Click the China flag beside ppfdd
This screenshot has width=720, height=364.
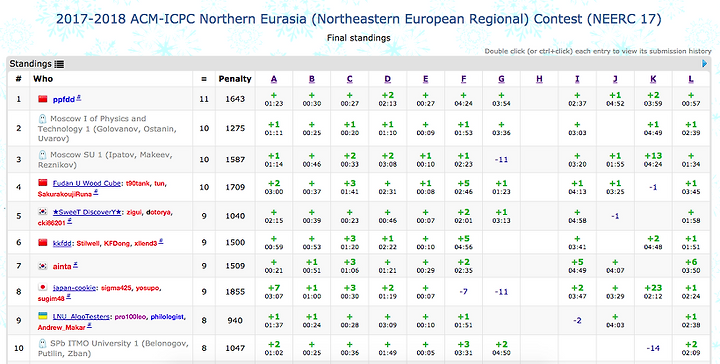click(x=43, y=99)
